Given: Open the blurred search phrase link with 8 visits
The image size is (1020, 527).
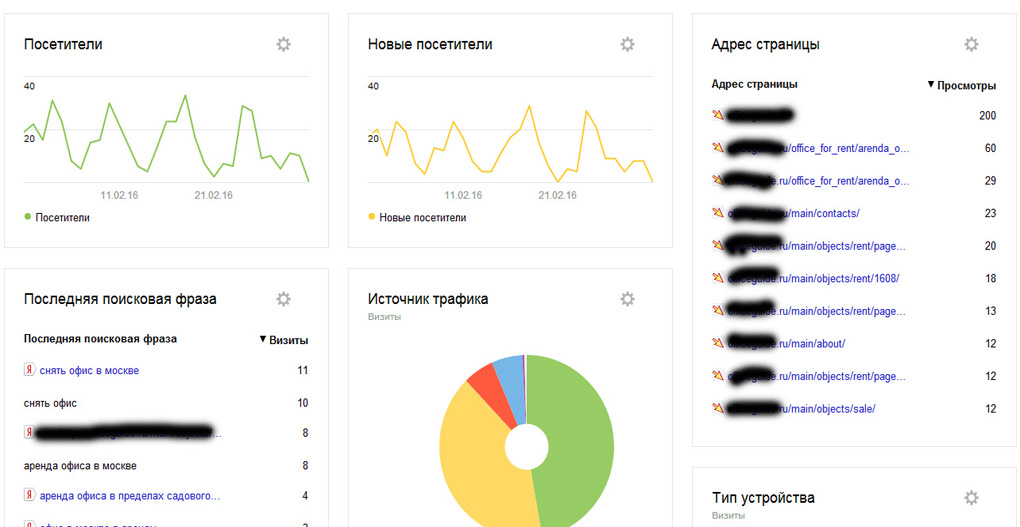Looking at the screenshot, I should pos(129,433).
